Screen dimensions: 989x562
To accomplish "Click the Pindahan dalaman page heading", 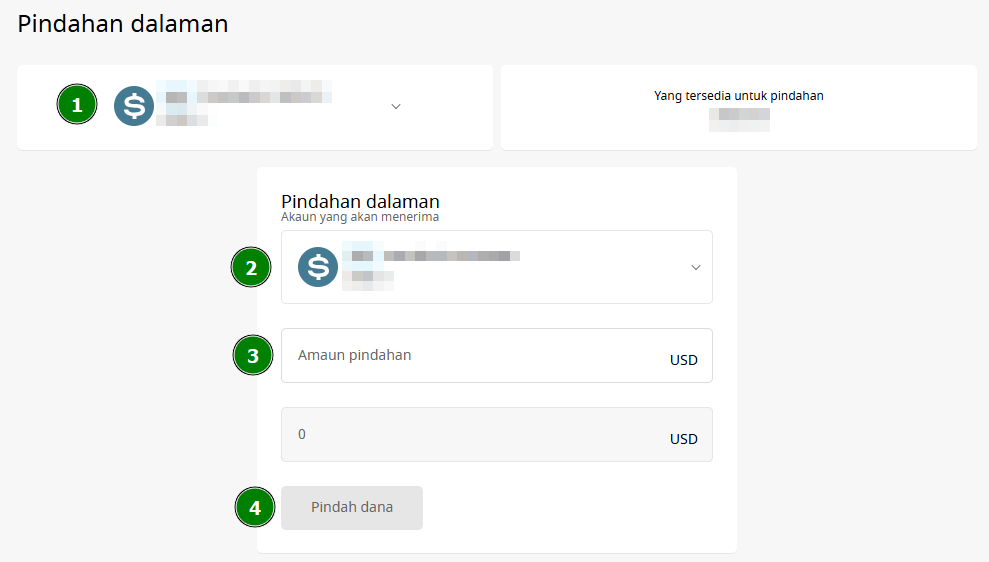I will (123, 24).
